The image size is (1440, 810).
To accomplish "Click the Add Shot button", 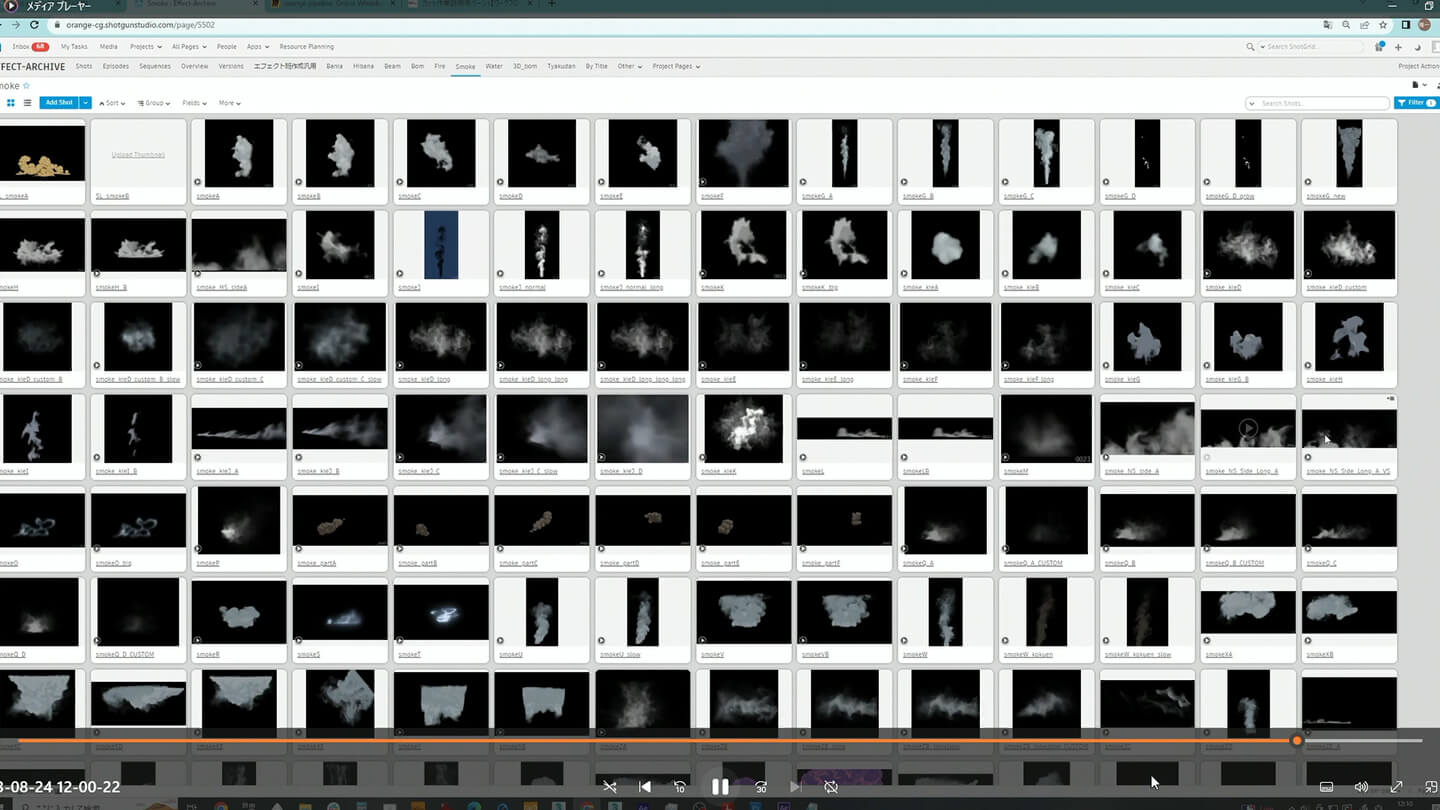I will pos(59,103).
